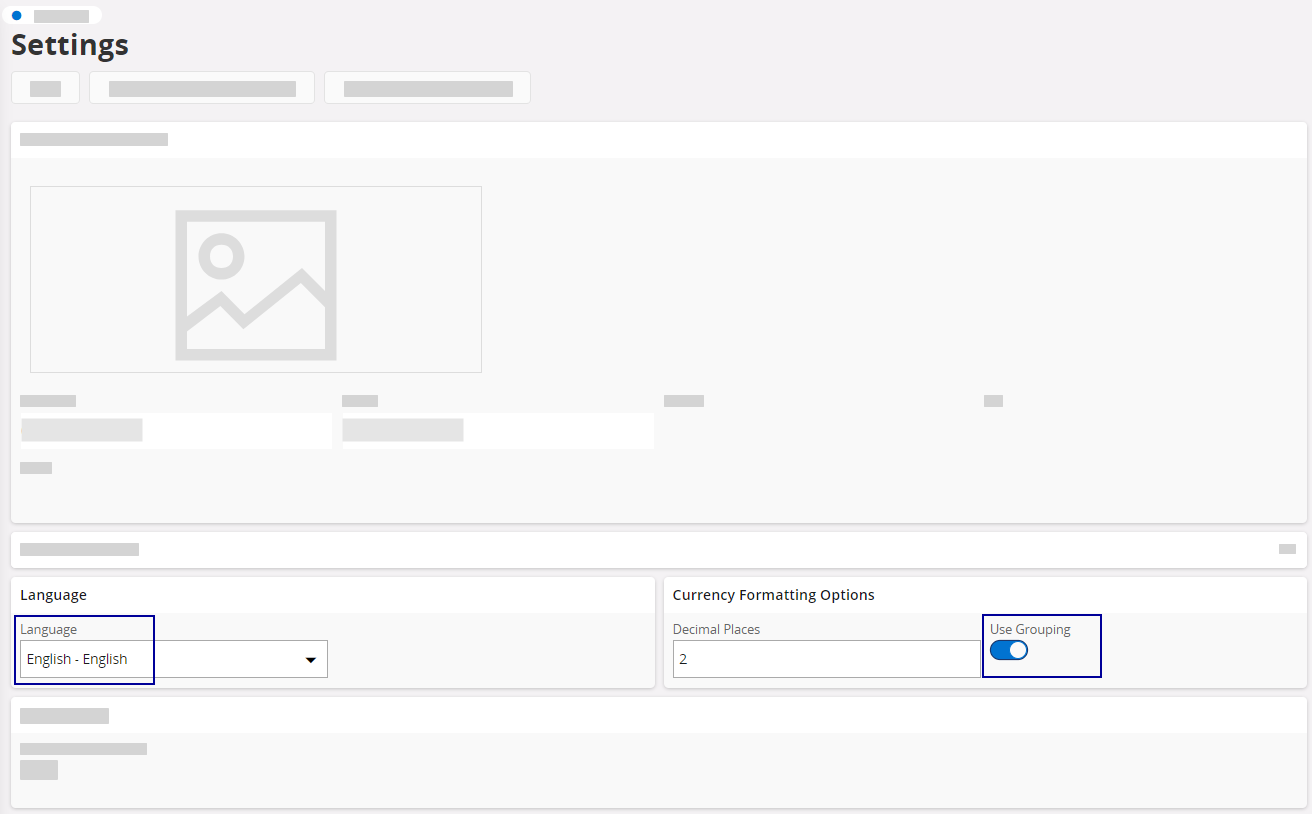Click the blue dot status indicator
1312x814 pixels.
pos(16,16)
